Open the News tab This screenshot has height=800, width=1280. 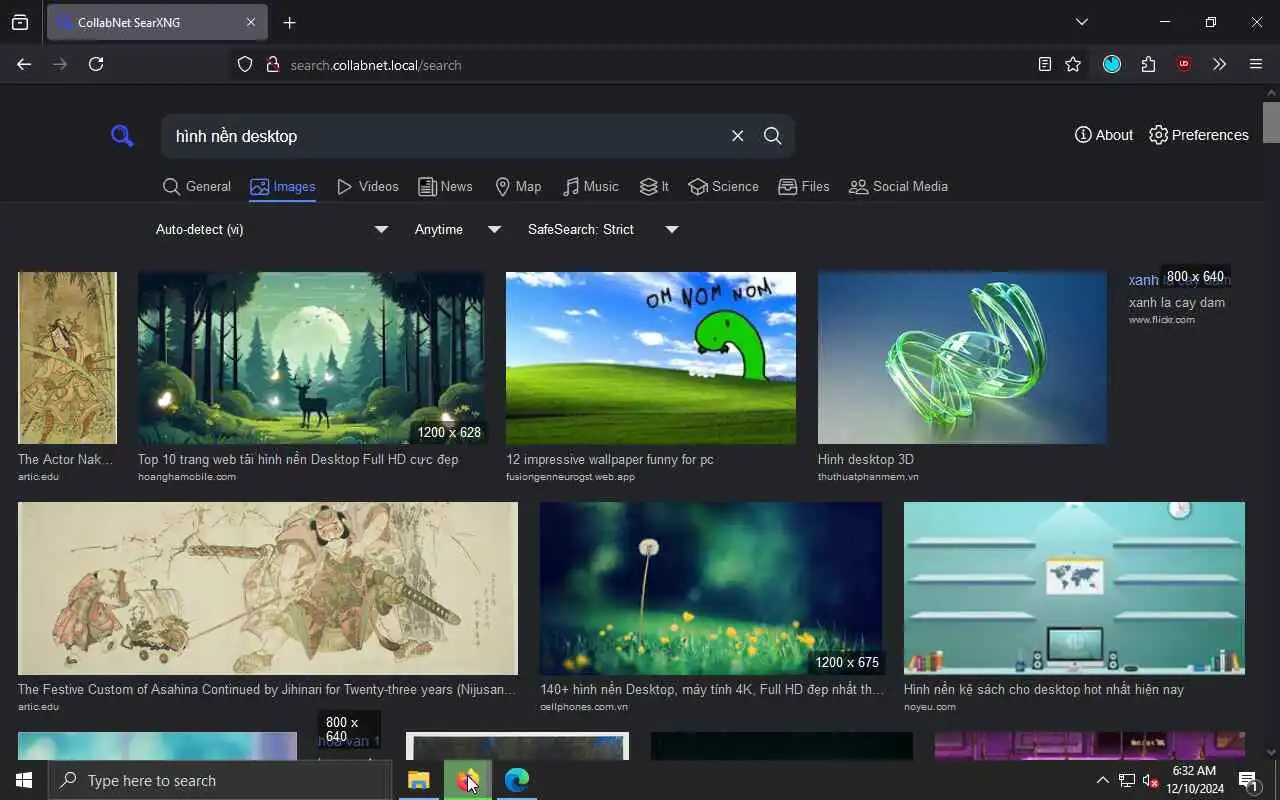point(445,187)
